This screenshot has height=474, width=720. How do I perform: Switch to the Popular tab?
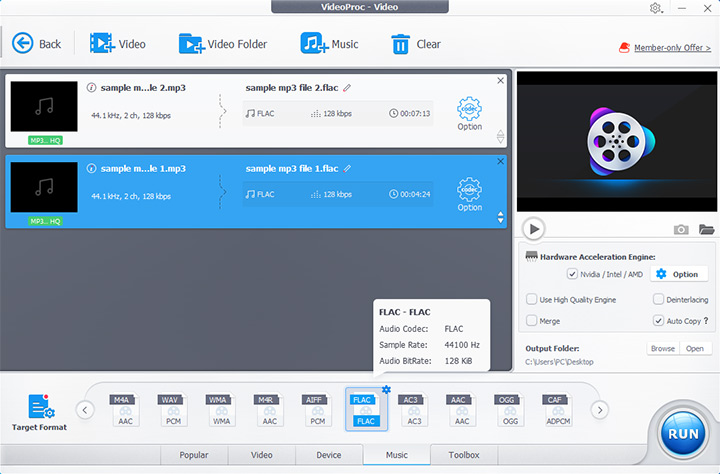194,455
